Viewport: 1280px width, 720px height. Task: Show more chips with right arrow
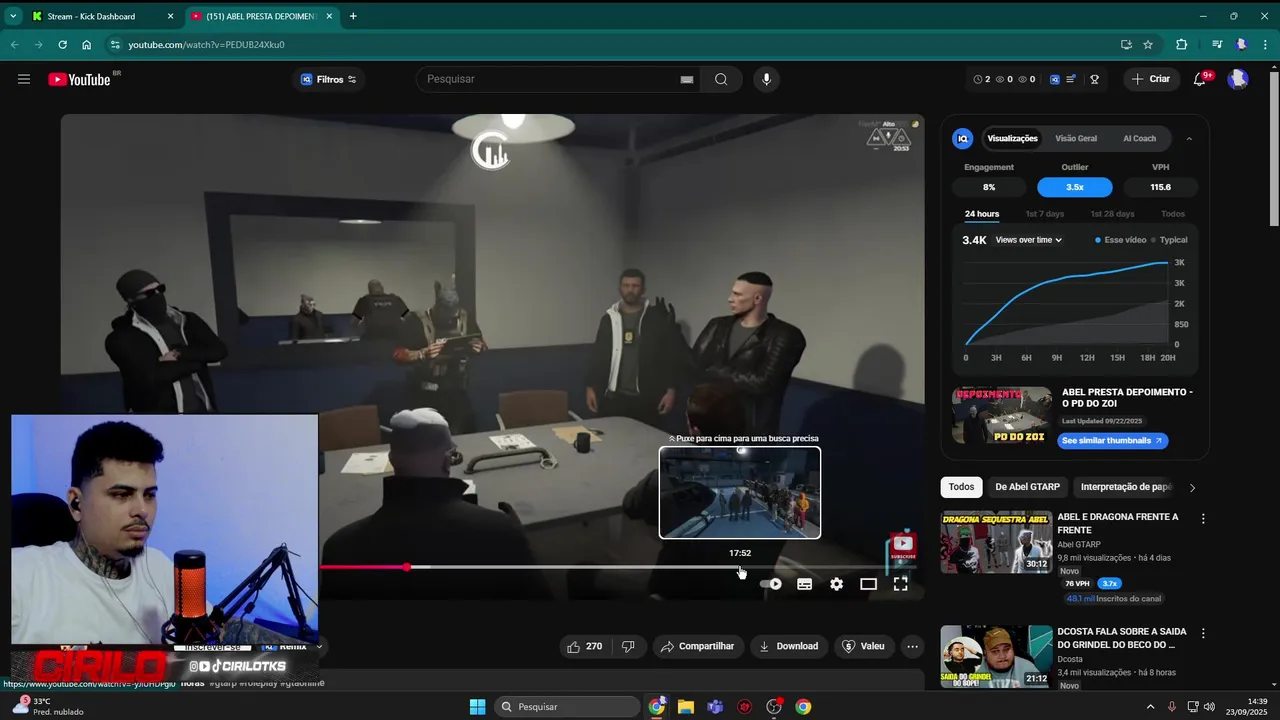[1192, 487]
